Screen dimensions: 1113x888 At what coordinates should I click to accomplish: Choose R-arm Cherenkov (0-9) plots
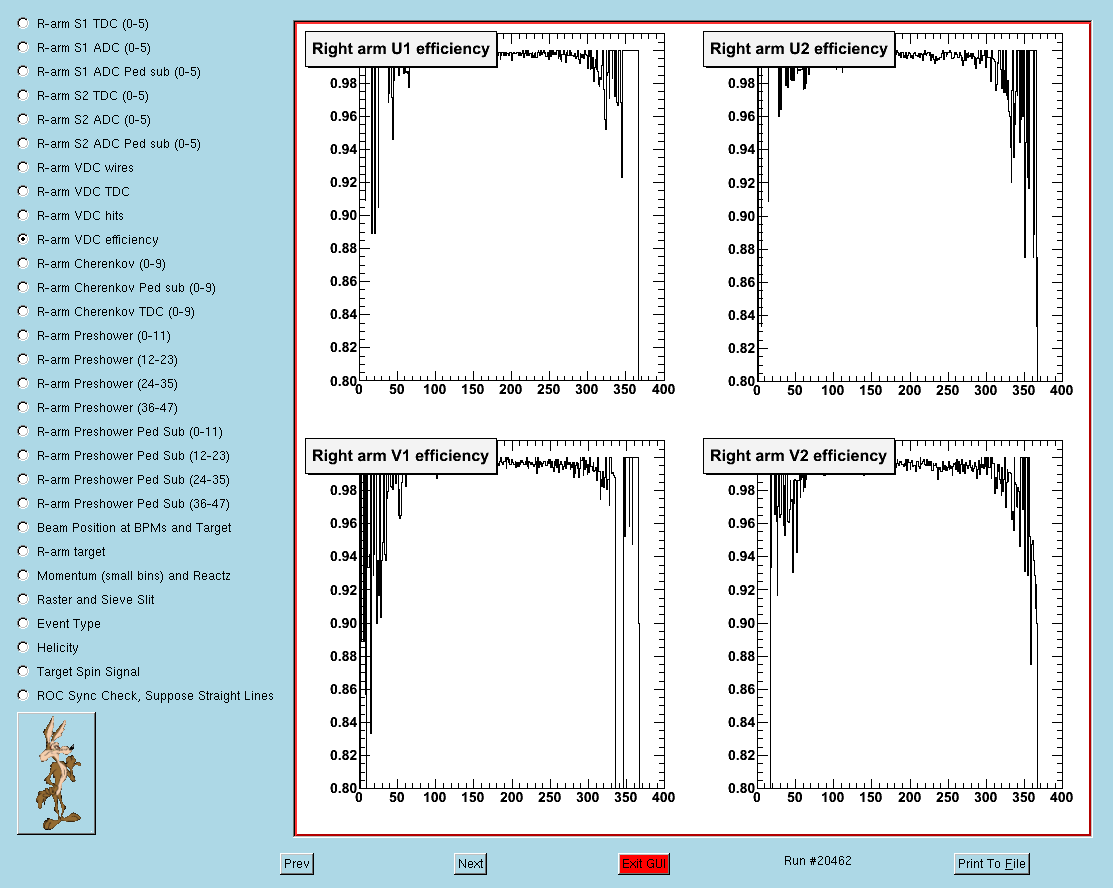point(23,263)
